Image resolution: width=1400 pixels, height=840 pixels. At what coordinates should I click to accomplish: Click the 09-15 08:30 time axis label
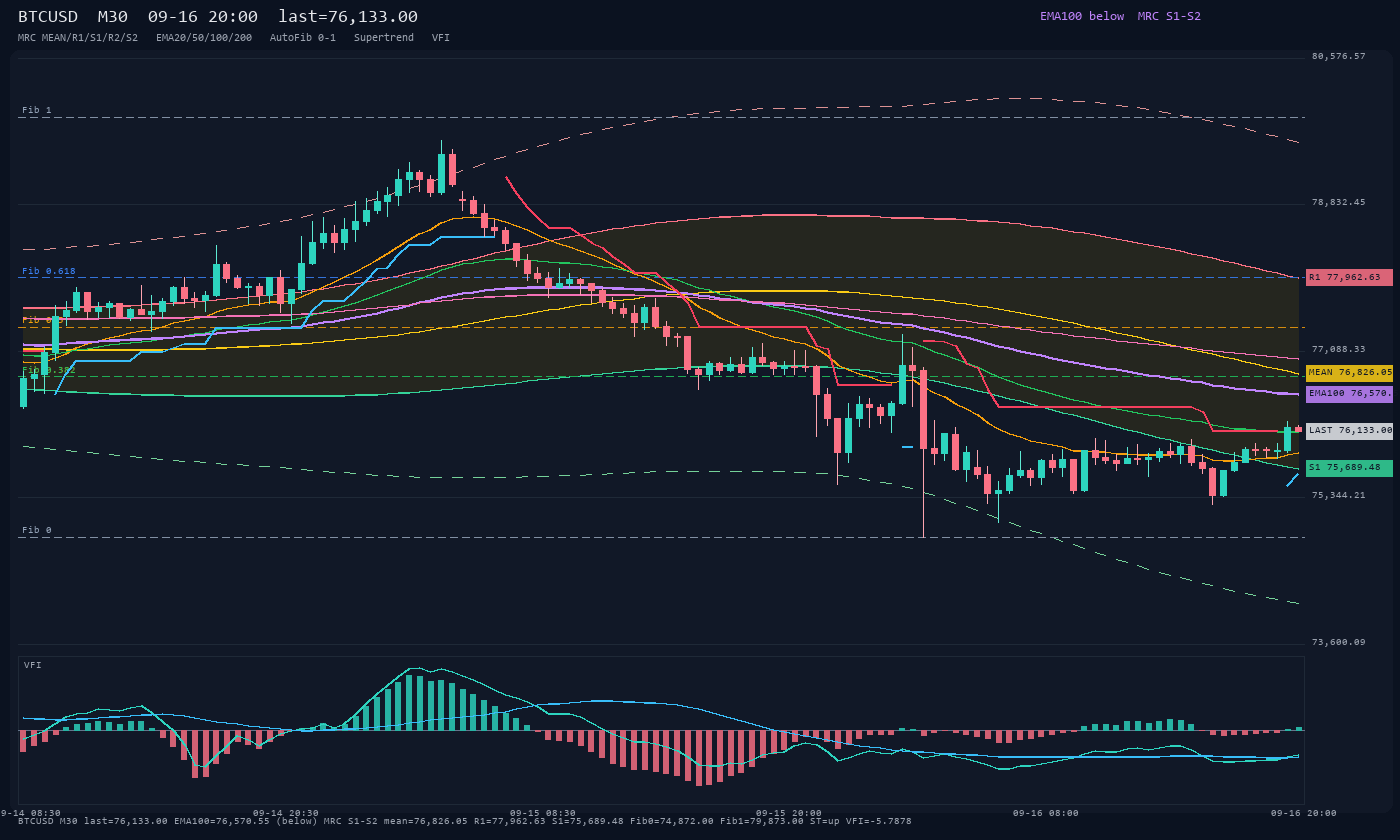click(543, 813)
